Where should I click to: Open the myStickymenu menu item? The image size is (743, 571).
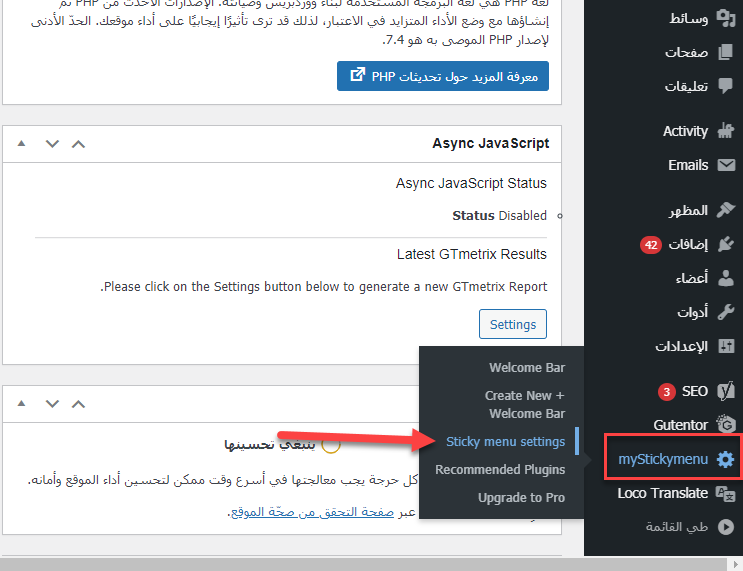[663, 459]
